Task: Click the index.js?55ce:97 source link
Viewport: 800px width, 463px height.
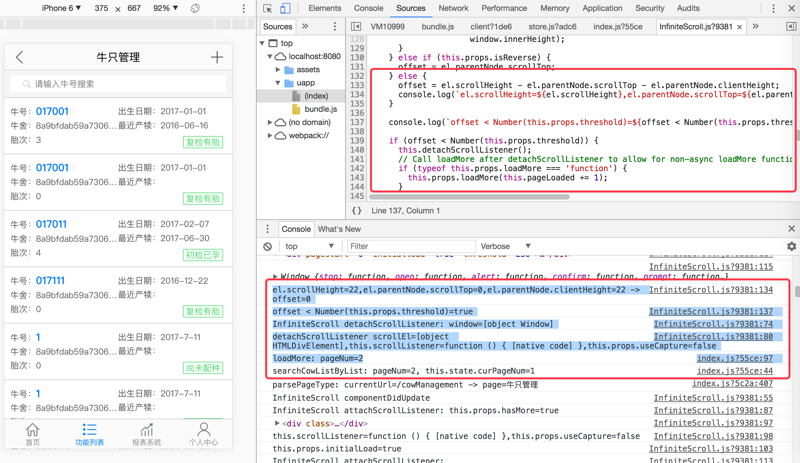Action: point(734,358)
